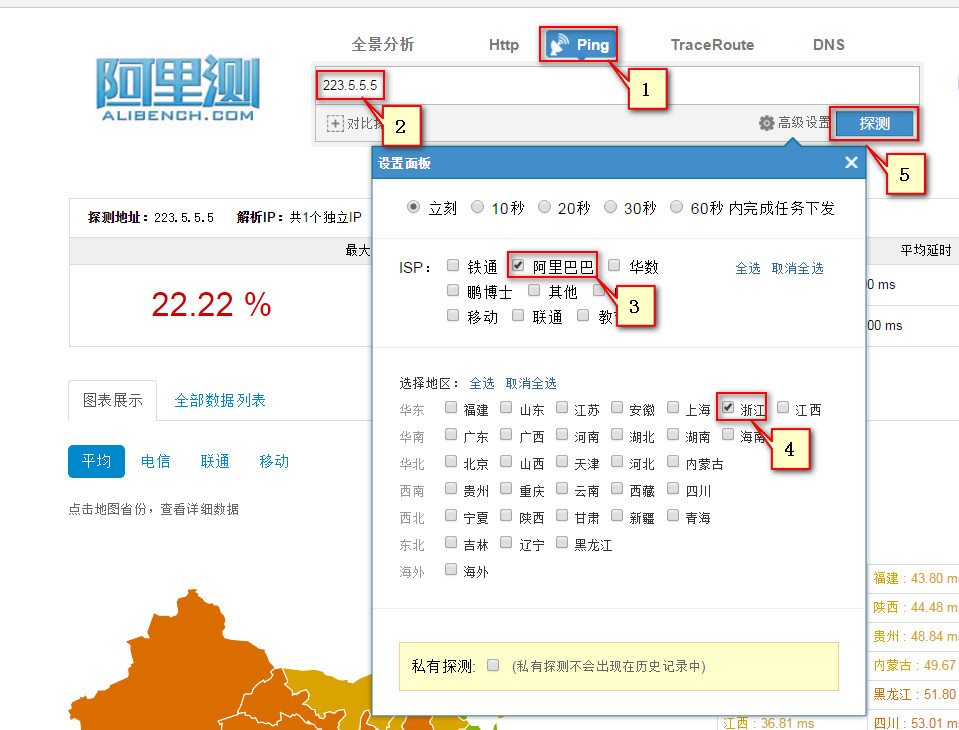Switch to 全部数据列表 tab
Screen dimensions: 959x730
click(x=220, y=400)
